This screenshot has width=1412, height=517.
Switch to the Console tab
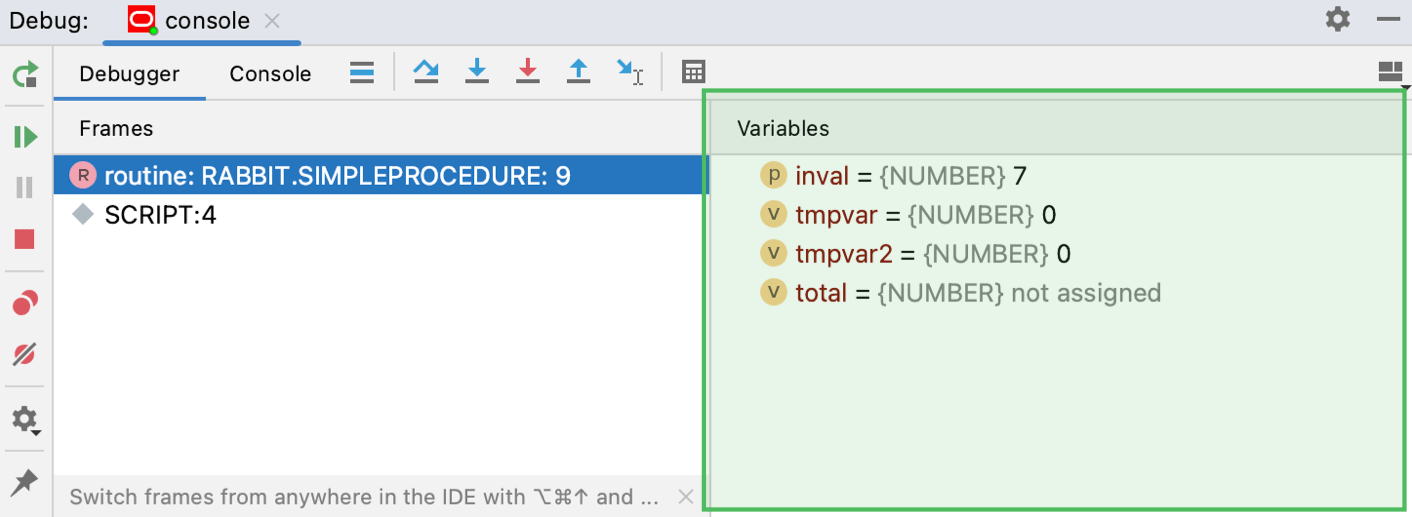tap(270, 74)
